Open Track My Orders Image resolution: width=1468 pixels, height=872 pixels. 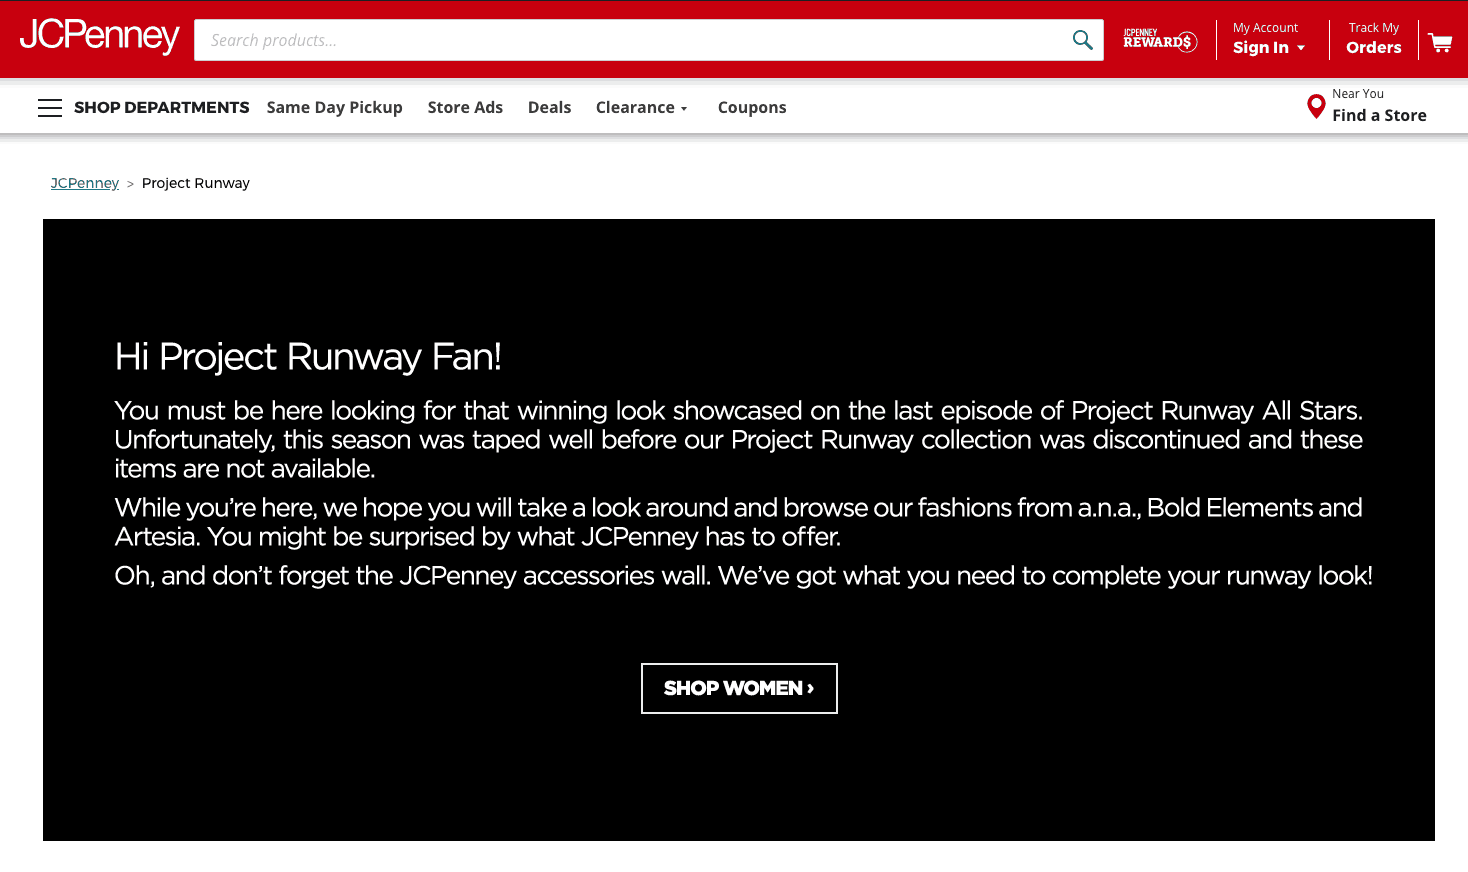coord(1373,39)
